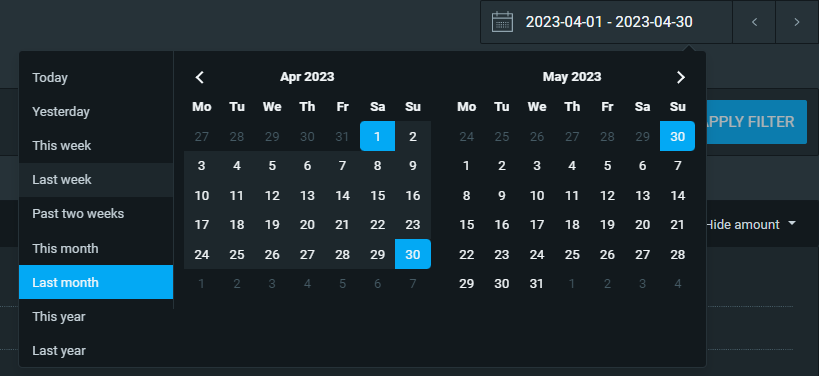Shift date range forward with right chevron

pyautogui.click(x=797, y=22)
